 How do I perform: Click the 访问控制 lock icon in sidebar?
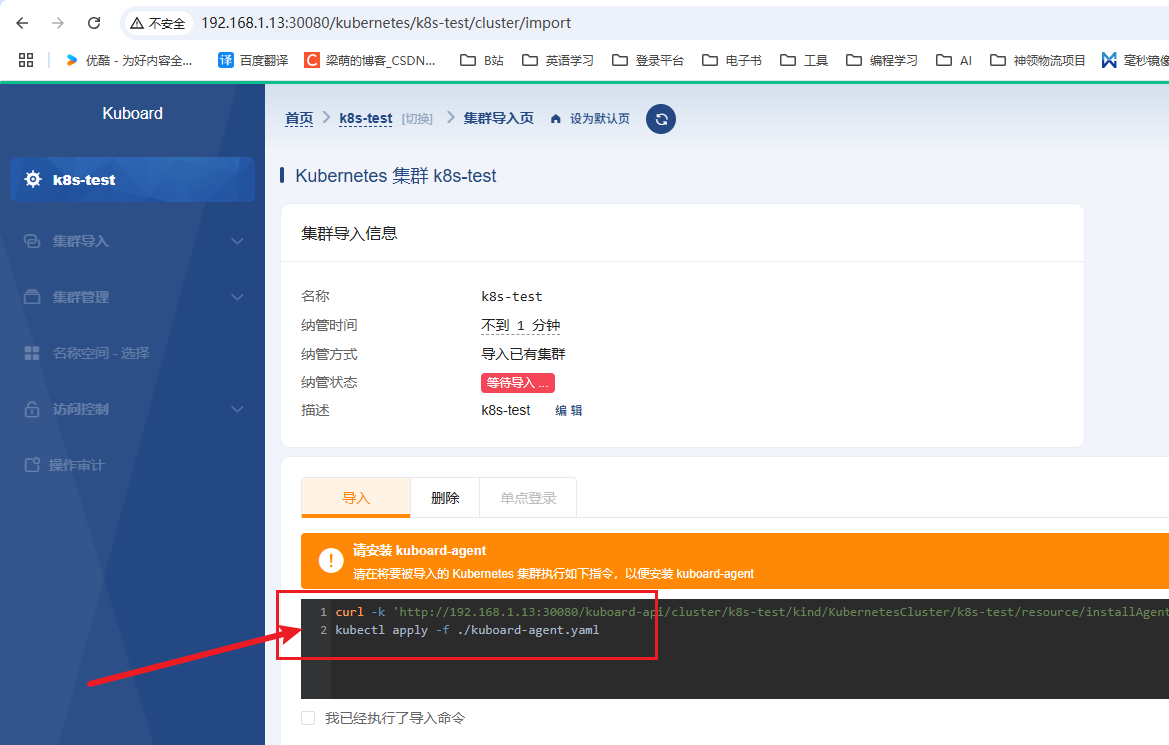tap(32, 409)
